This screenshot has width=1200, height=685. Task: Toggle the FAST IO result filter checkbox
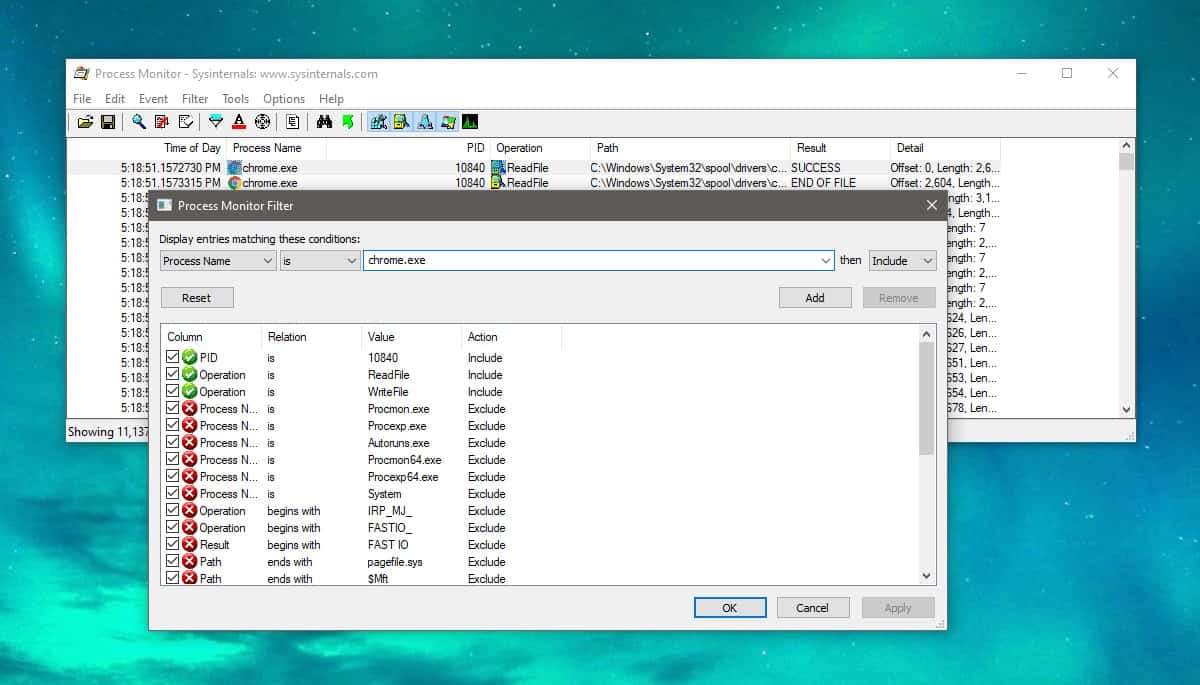[x=173, y=544]
